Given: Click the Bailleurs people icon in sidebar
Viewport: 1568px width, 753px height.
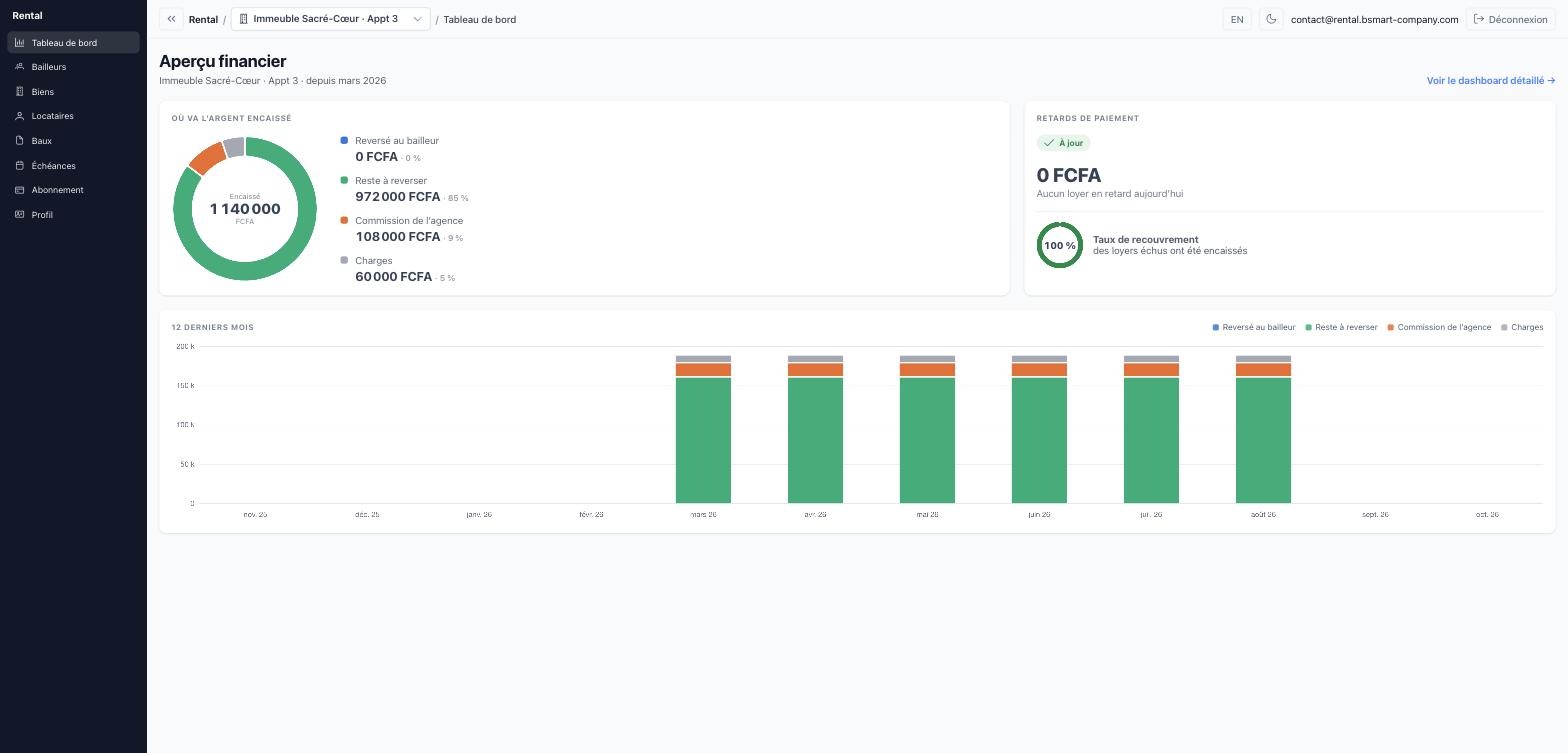Looking at the screenshot, I should click(19, 67).
